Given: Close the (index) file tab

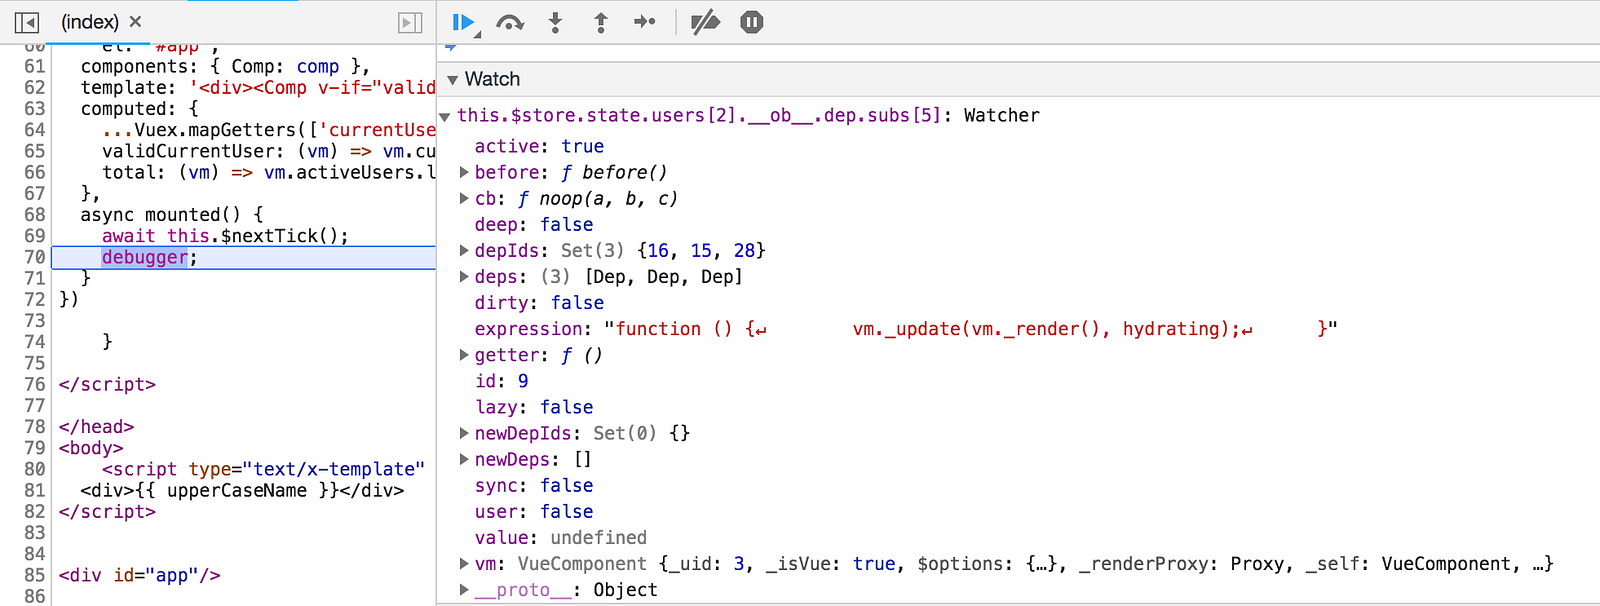Looking at the screenshot, I should click(x=136, y=21).
